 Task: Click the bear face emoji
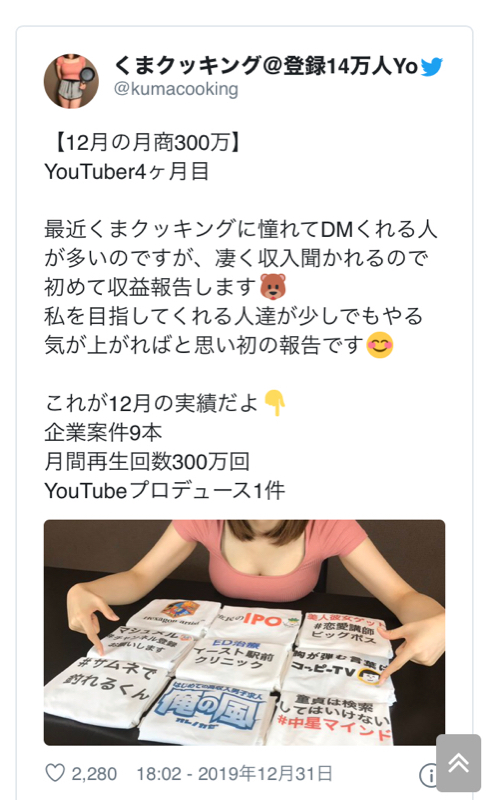coord(273,287)
